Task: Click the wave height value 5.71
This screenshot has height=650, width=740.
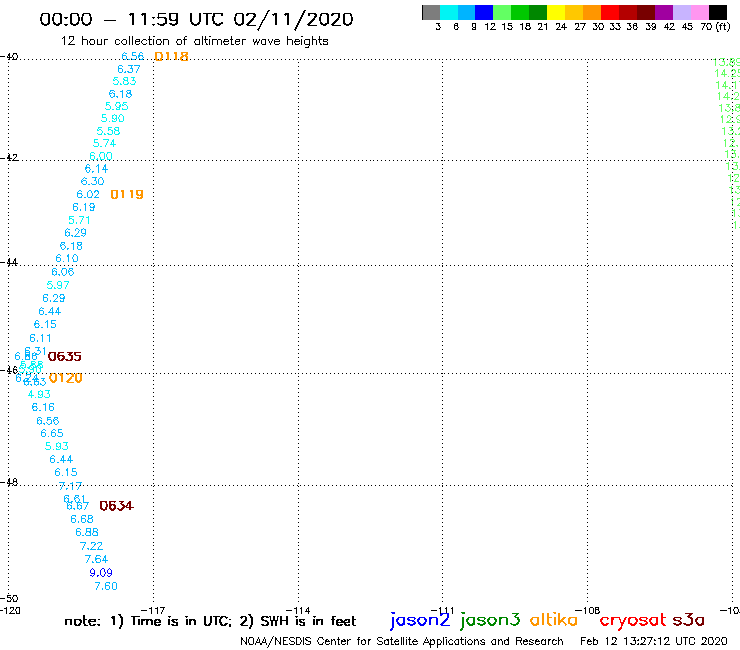Action: 79,220
